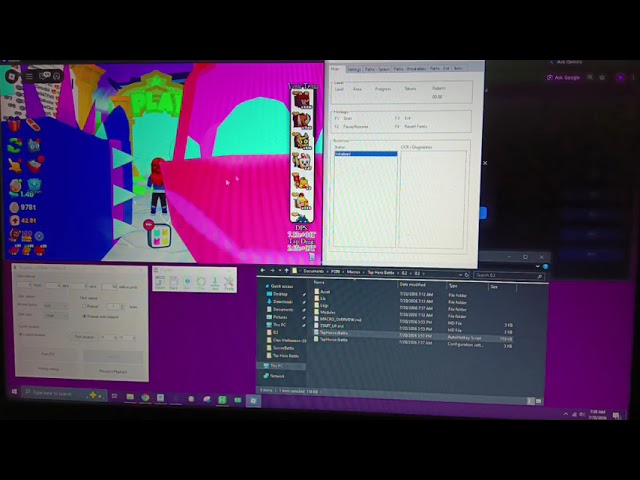Click TinyTask Open icon

pyautogui.click(x=160, y=282)
